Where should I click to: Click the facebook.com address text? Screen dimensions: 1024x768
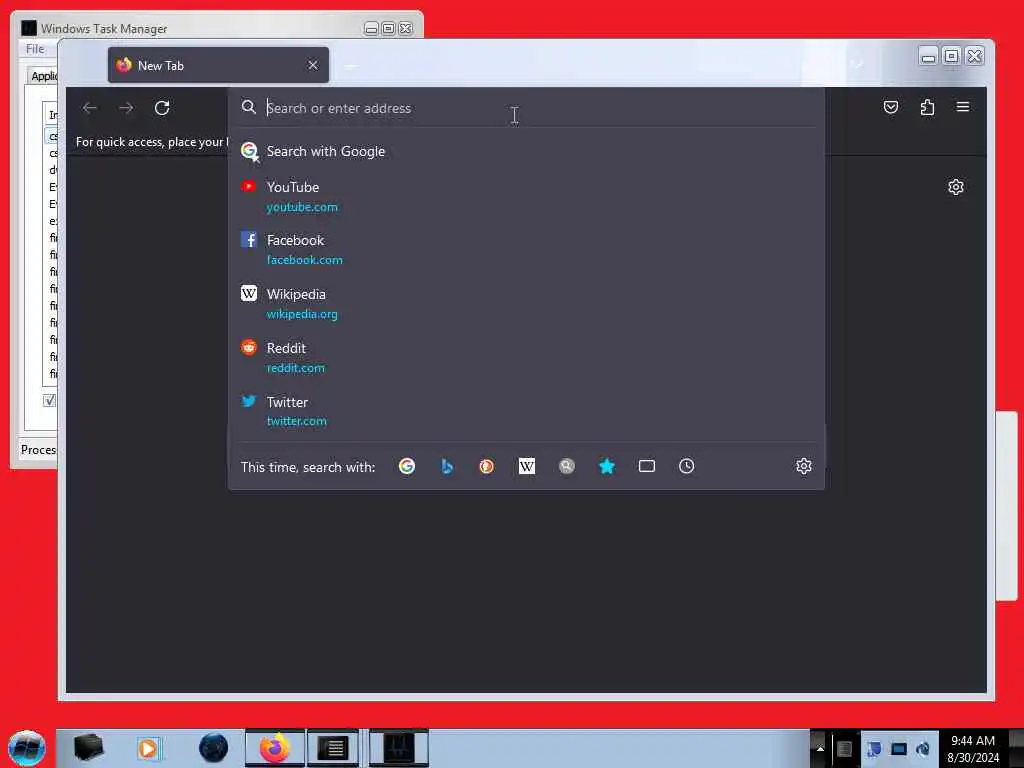point(304,260)
